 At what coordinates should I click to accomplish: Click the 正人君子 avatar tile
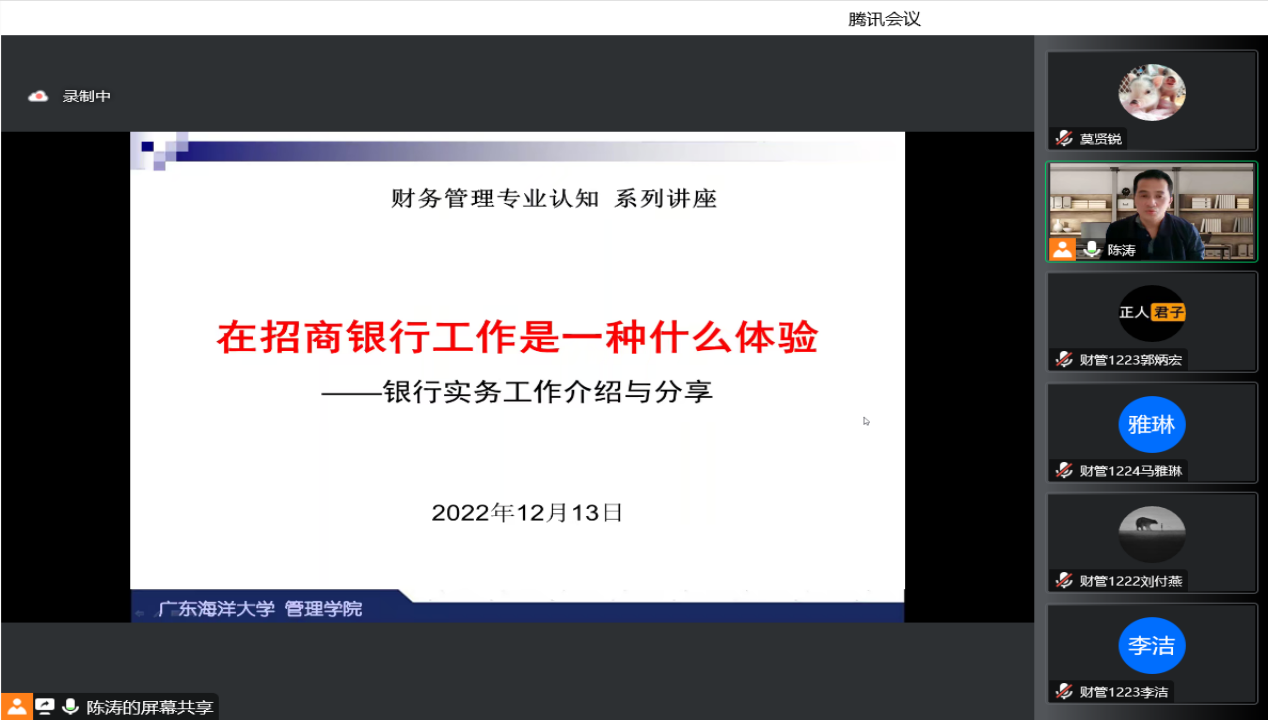click(1151, 313)
